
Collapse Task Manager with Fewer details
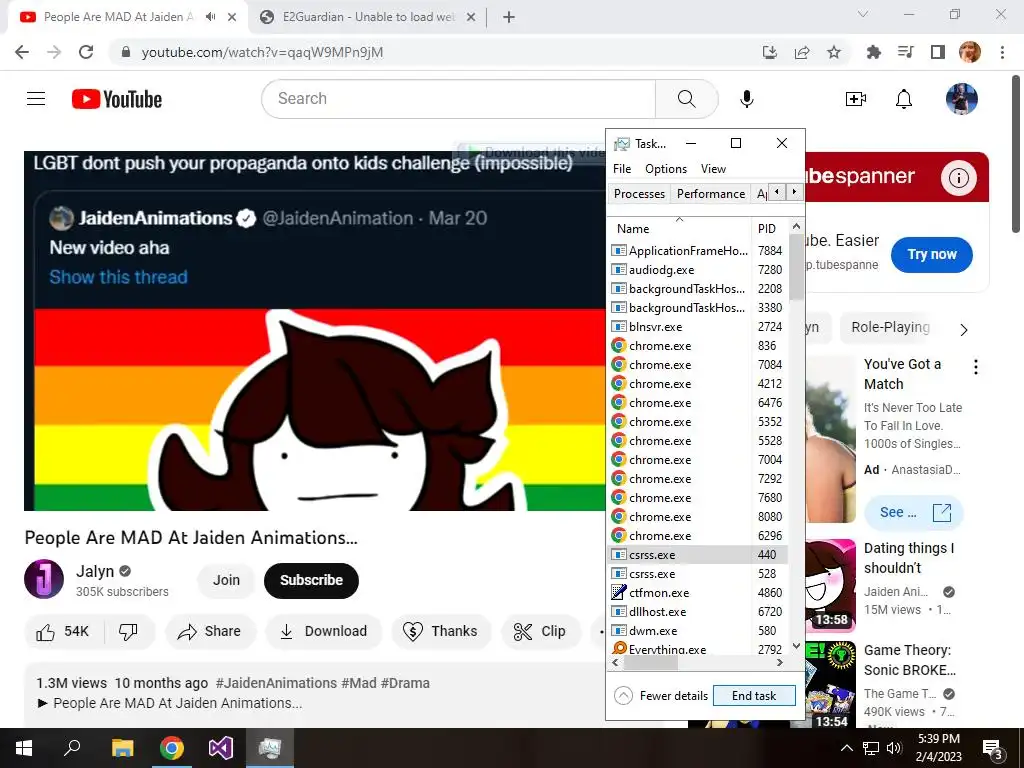tap(661, 696)
